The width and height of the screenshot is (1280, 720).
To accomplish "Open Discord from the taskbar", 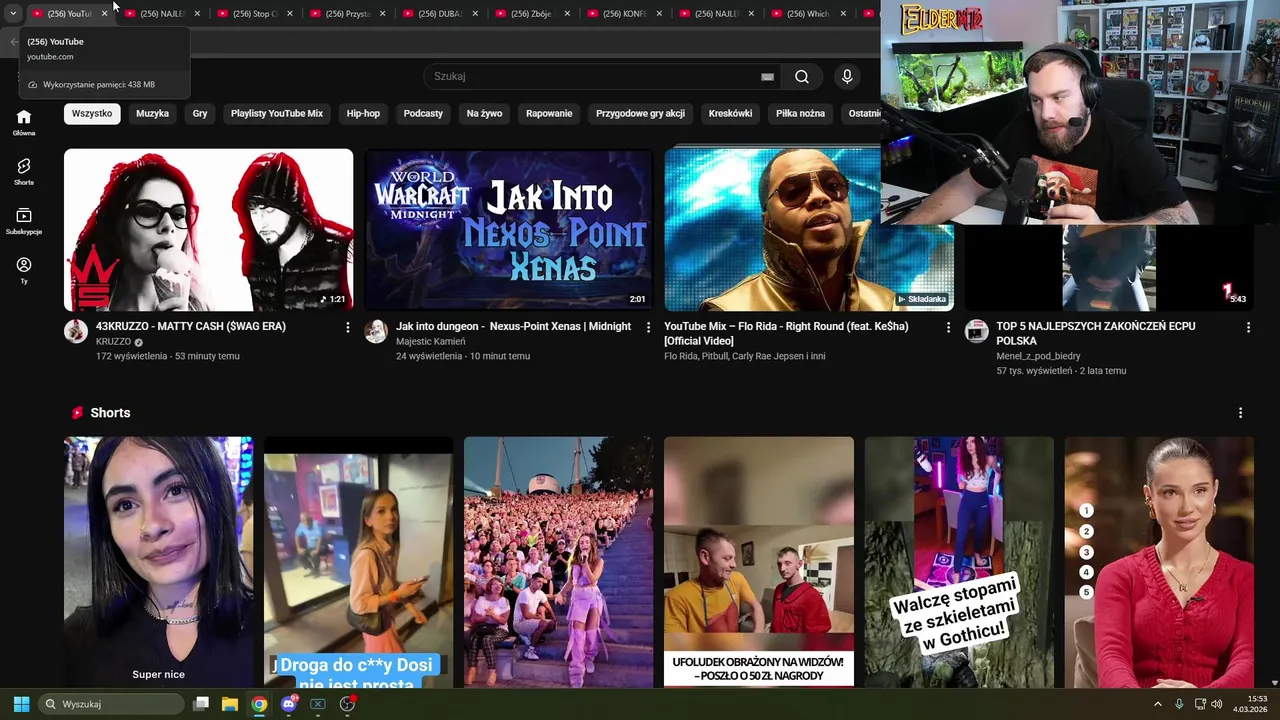I will tap(289, 704).
